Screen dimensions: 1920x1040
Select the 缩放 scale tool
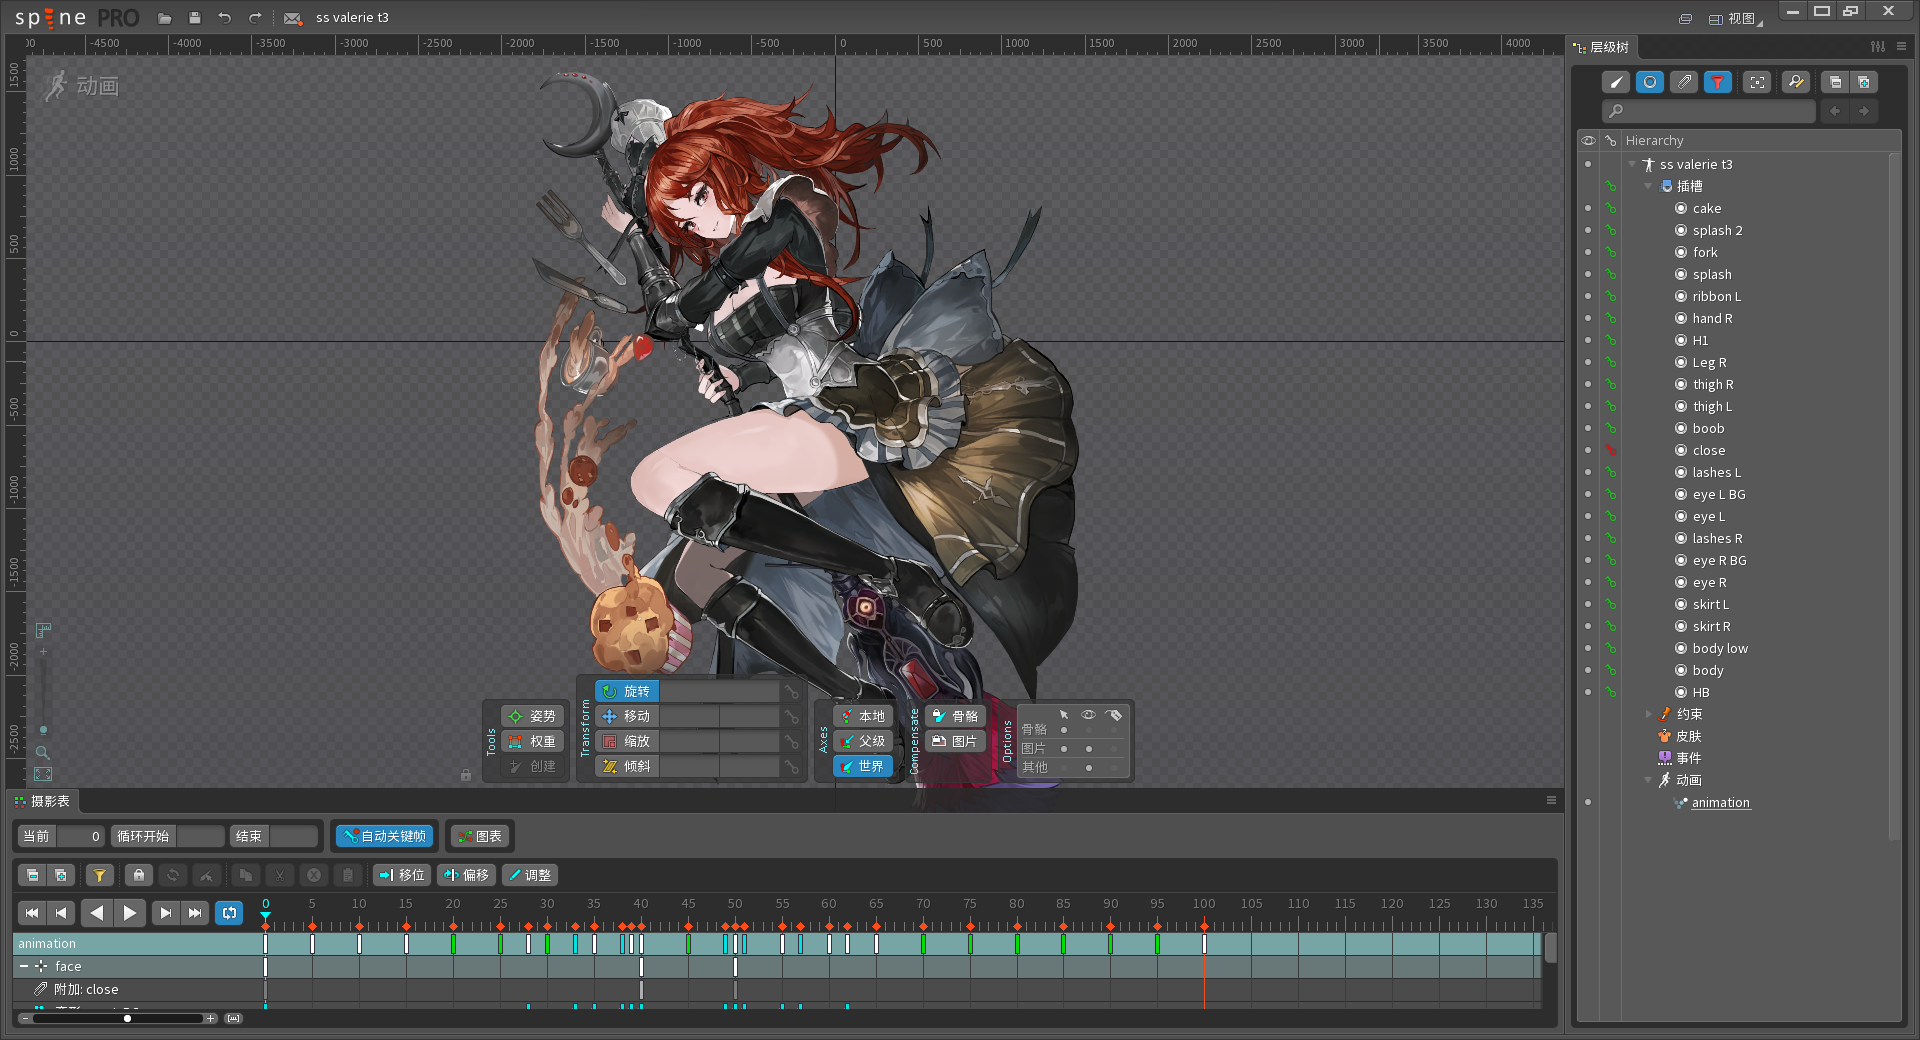pos(627,741)
